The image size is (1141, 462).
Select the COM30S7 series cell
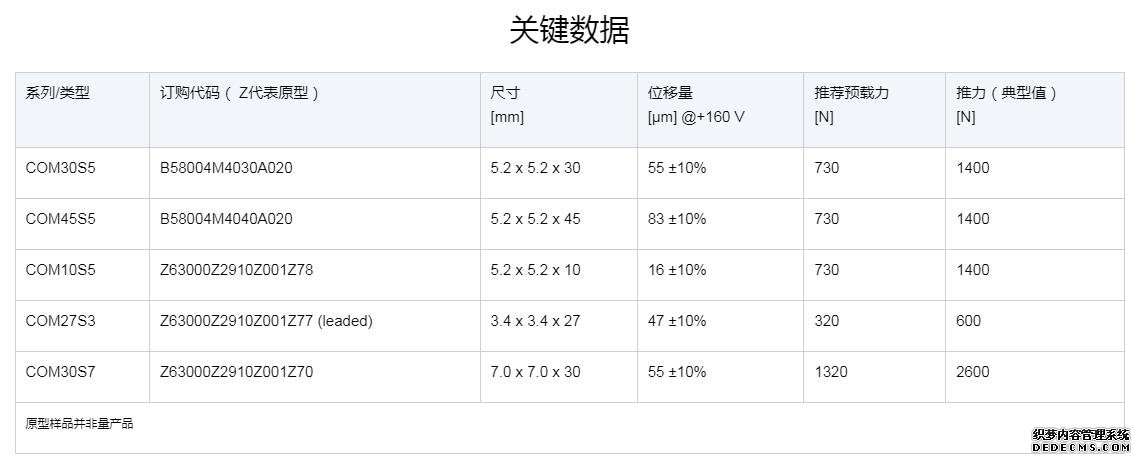[60, 372]
